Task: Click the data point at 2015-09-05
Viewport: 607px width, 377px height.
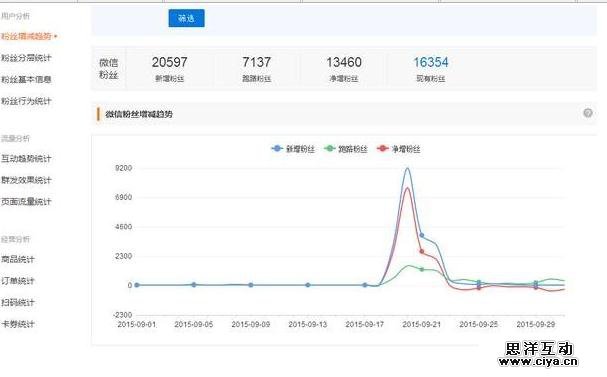Action: coord(194,285)
